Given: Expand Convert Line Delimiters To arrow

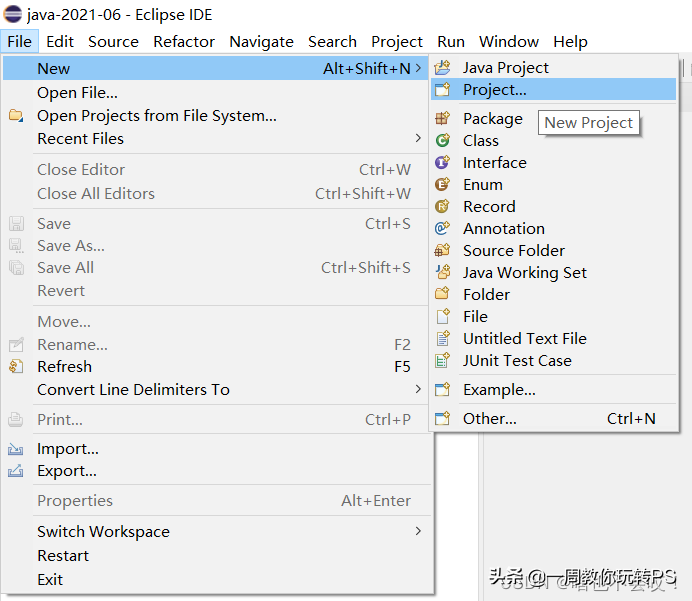Looking at the screenshot, I should (x=418, y=389).
